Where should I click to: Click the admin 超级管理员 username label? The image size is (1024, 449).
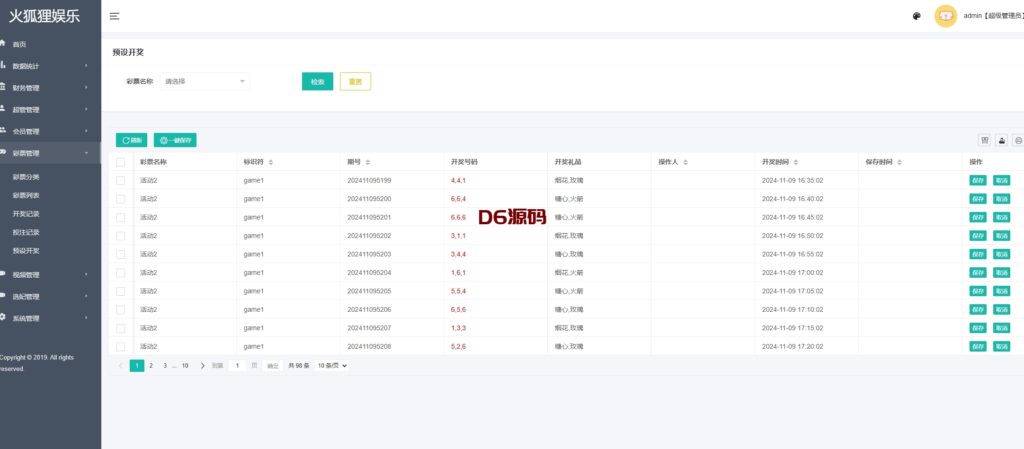point(993,16)
